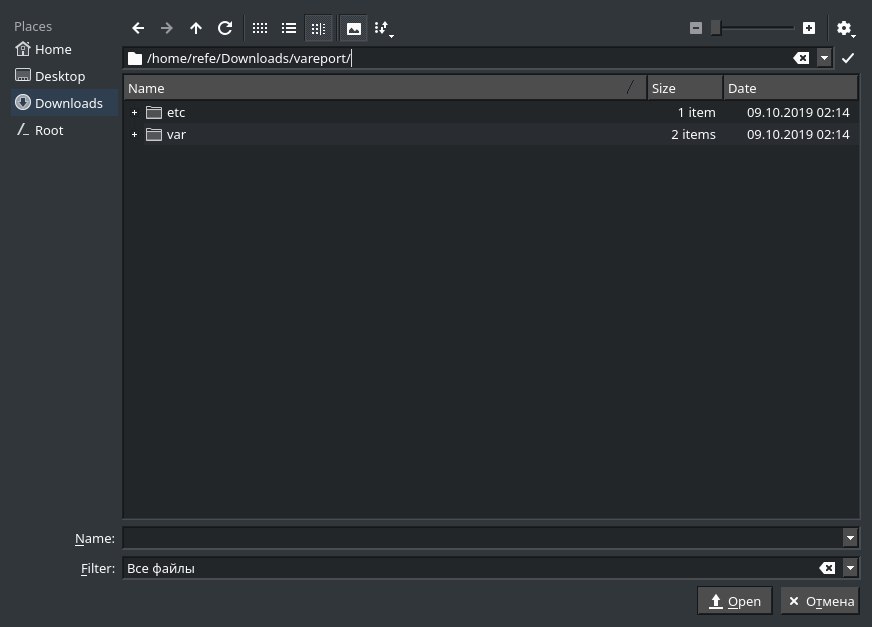Click the '2 items' size cell
The height and width of the screenshot is (627, 872).
pyautogui.click(x=693, y=135)
